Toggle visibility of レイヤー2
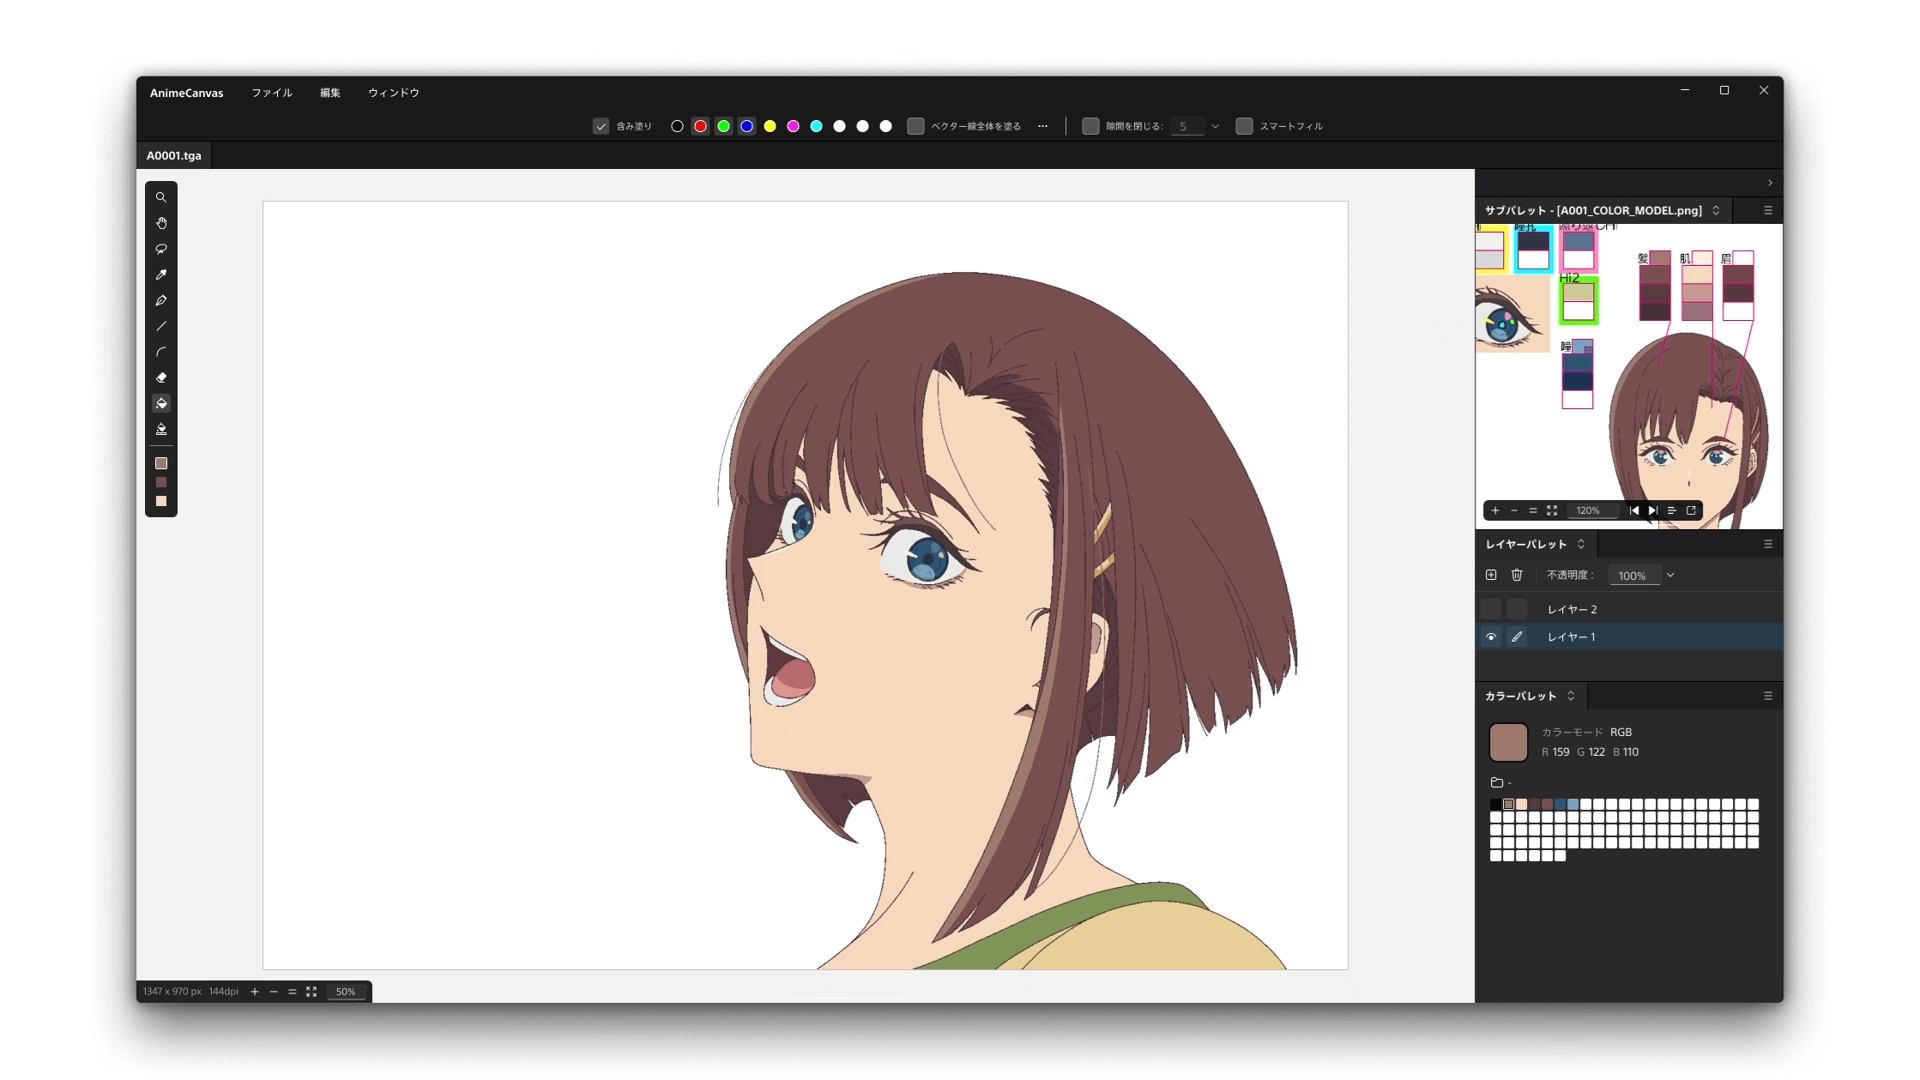The width and height of the screenshot is (1920, 1080). [1490, 608]
